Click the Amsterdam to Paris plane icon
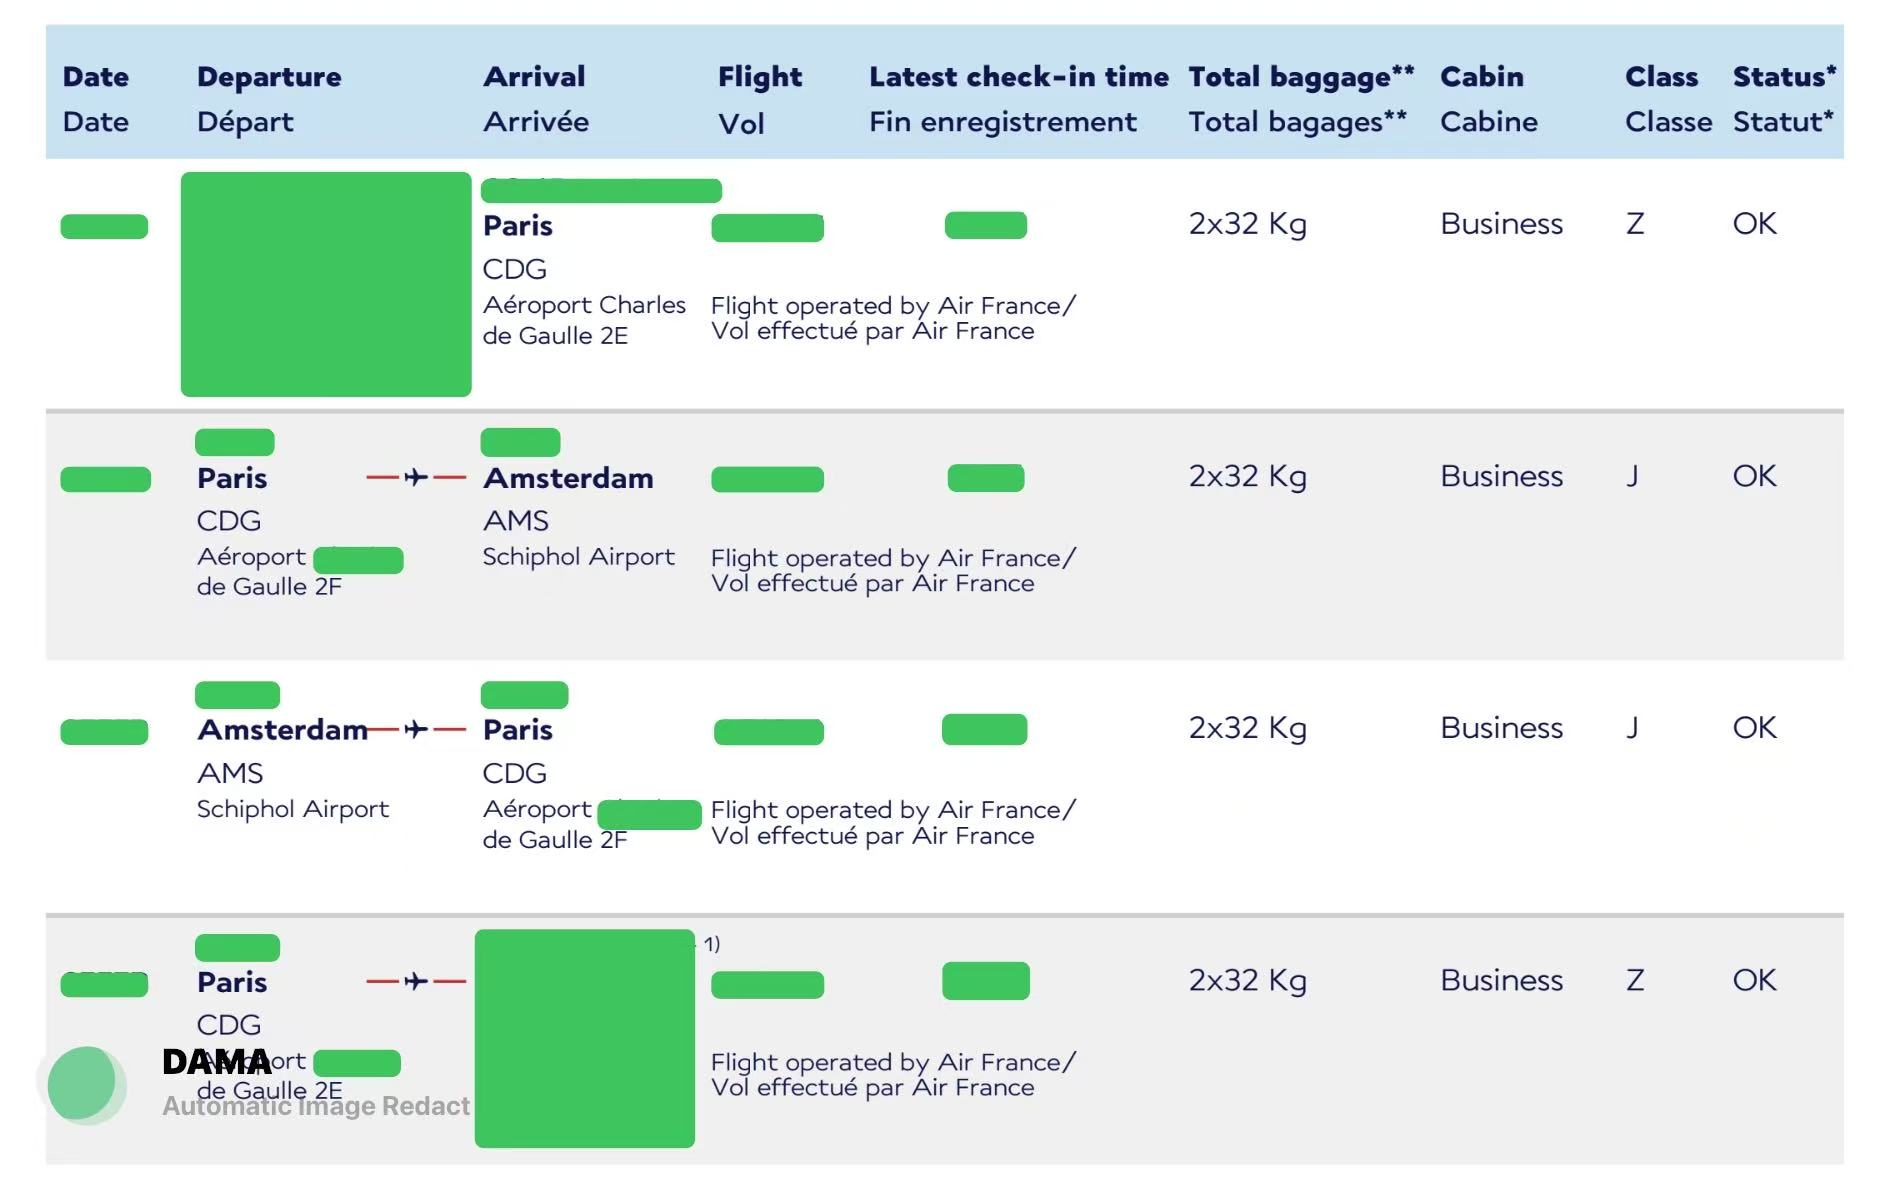Screen dimensions: 1890x1198 416,730
